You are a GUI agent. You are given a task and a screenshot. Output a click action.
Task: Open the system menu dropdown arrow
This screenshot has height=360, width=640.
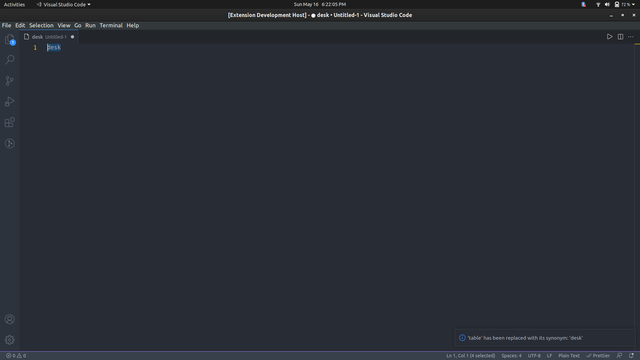[x=633, y=4]
